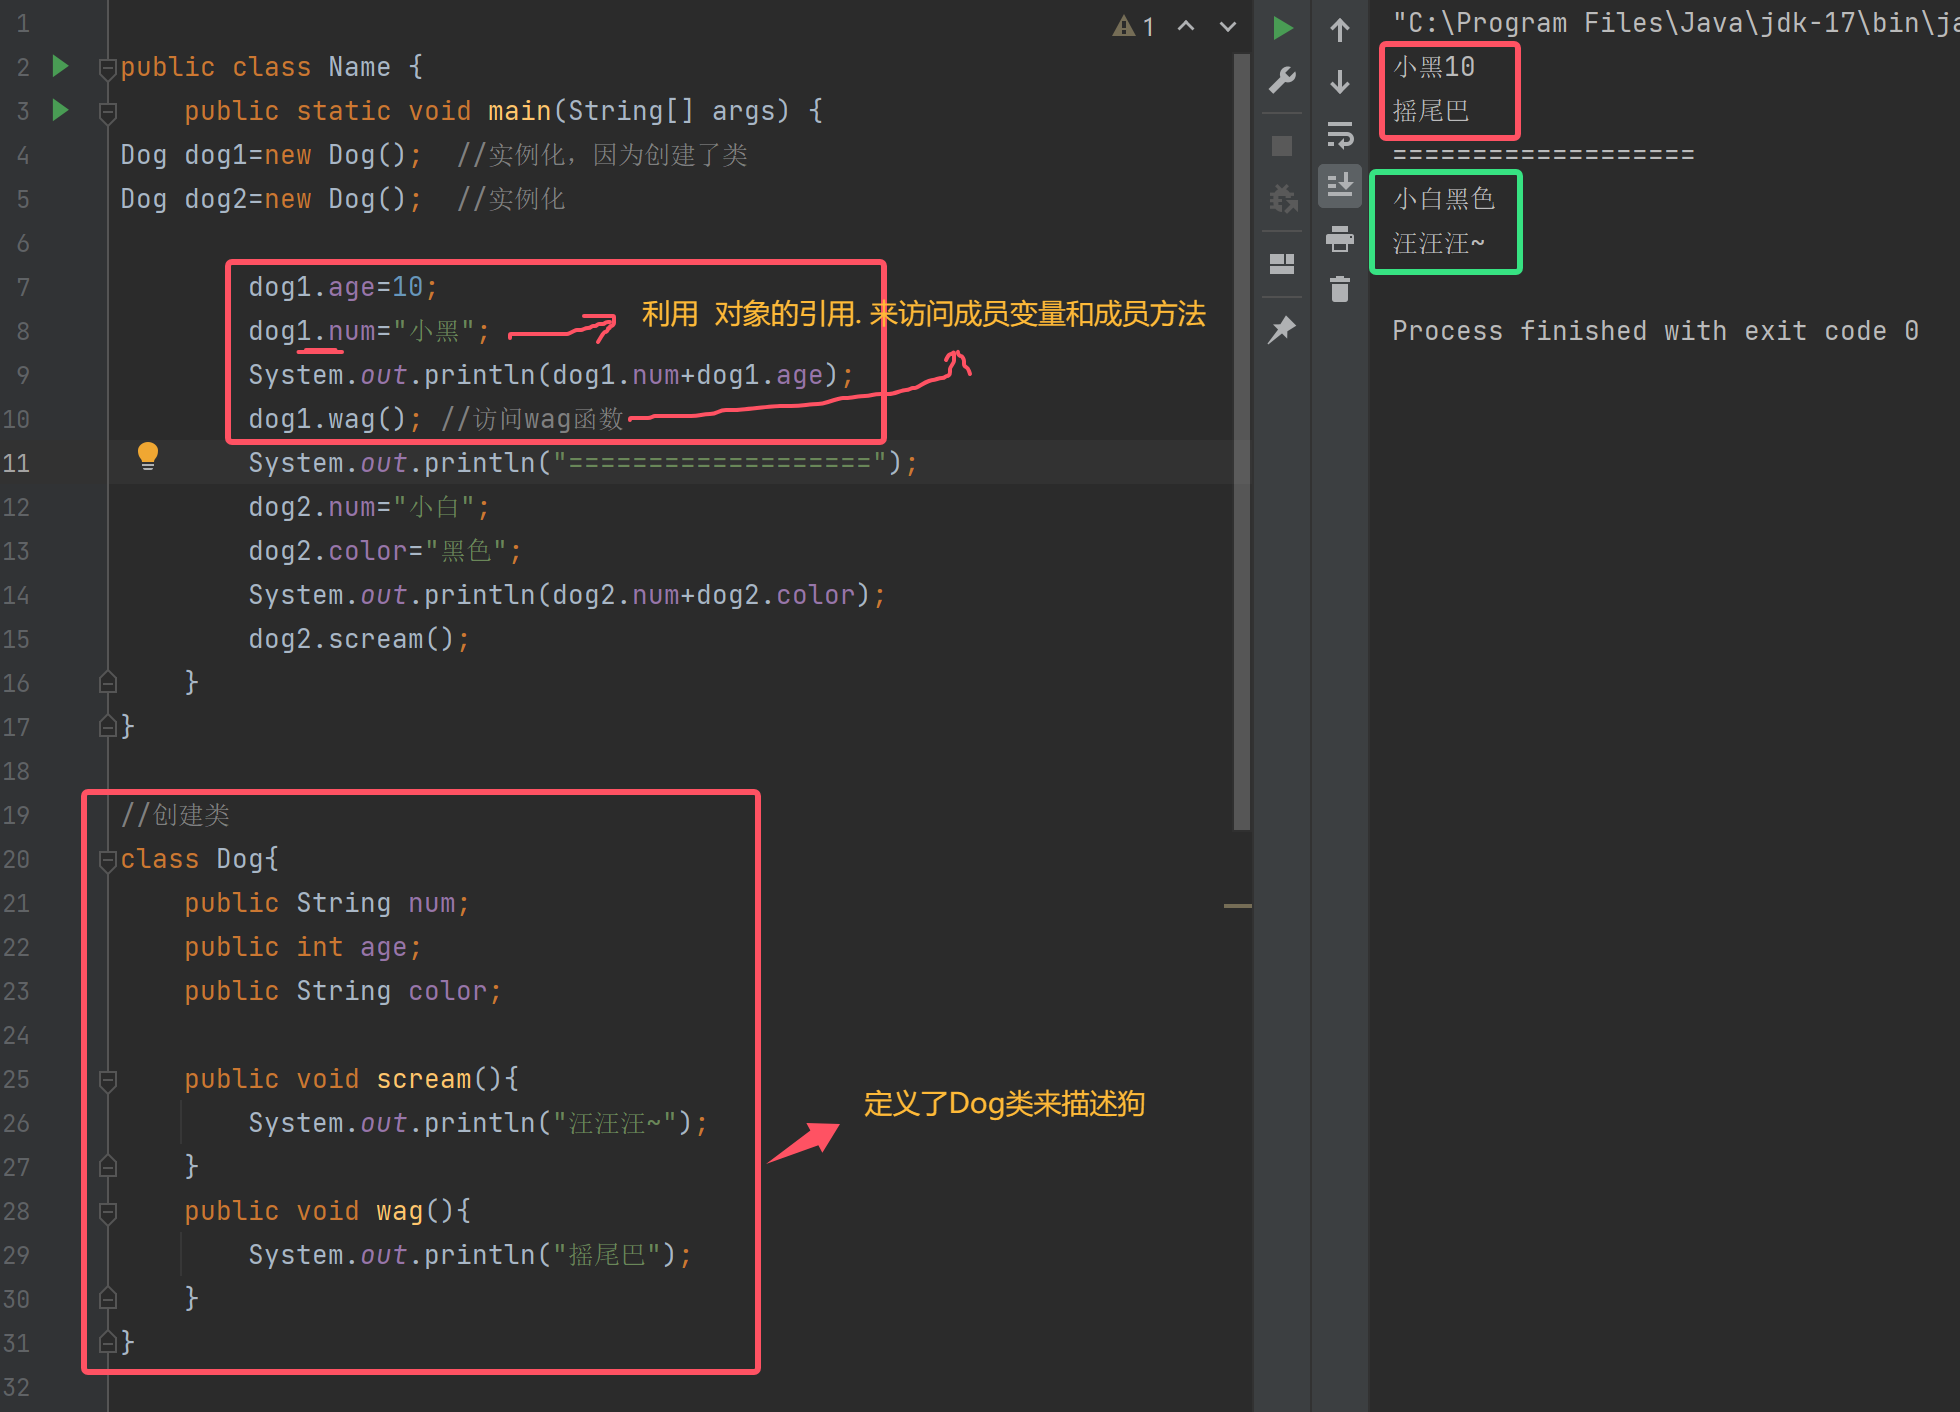The height and width of the screenshot is (1412, 1960).
Task: Click console output line '汪汪汪~'
Action: 1439,243
